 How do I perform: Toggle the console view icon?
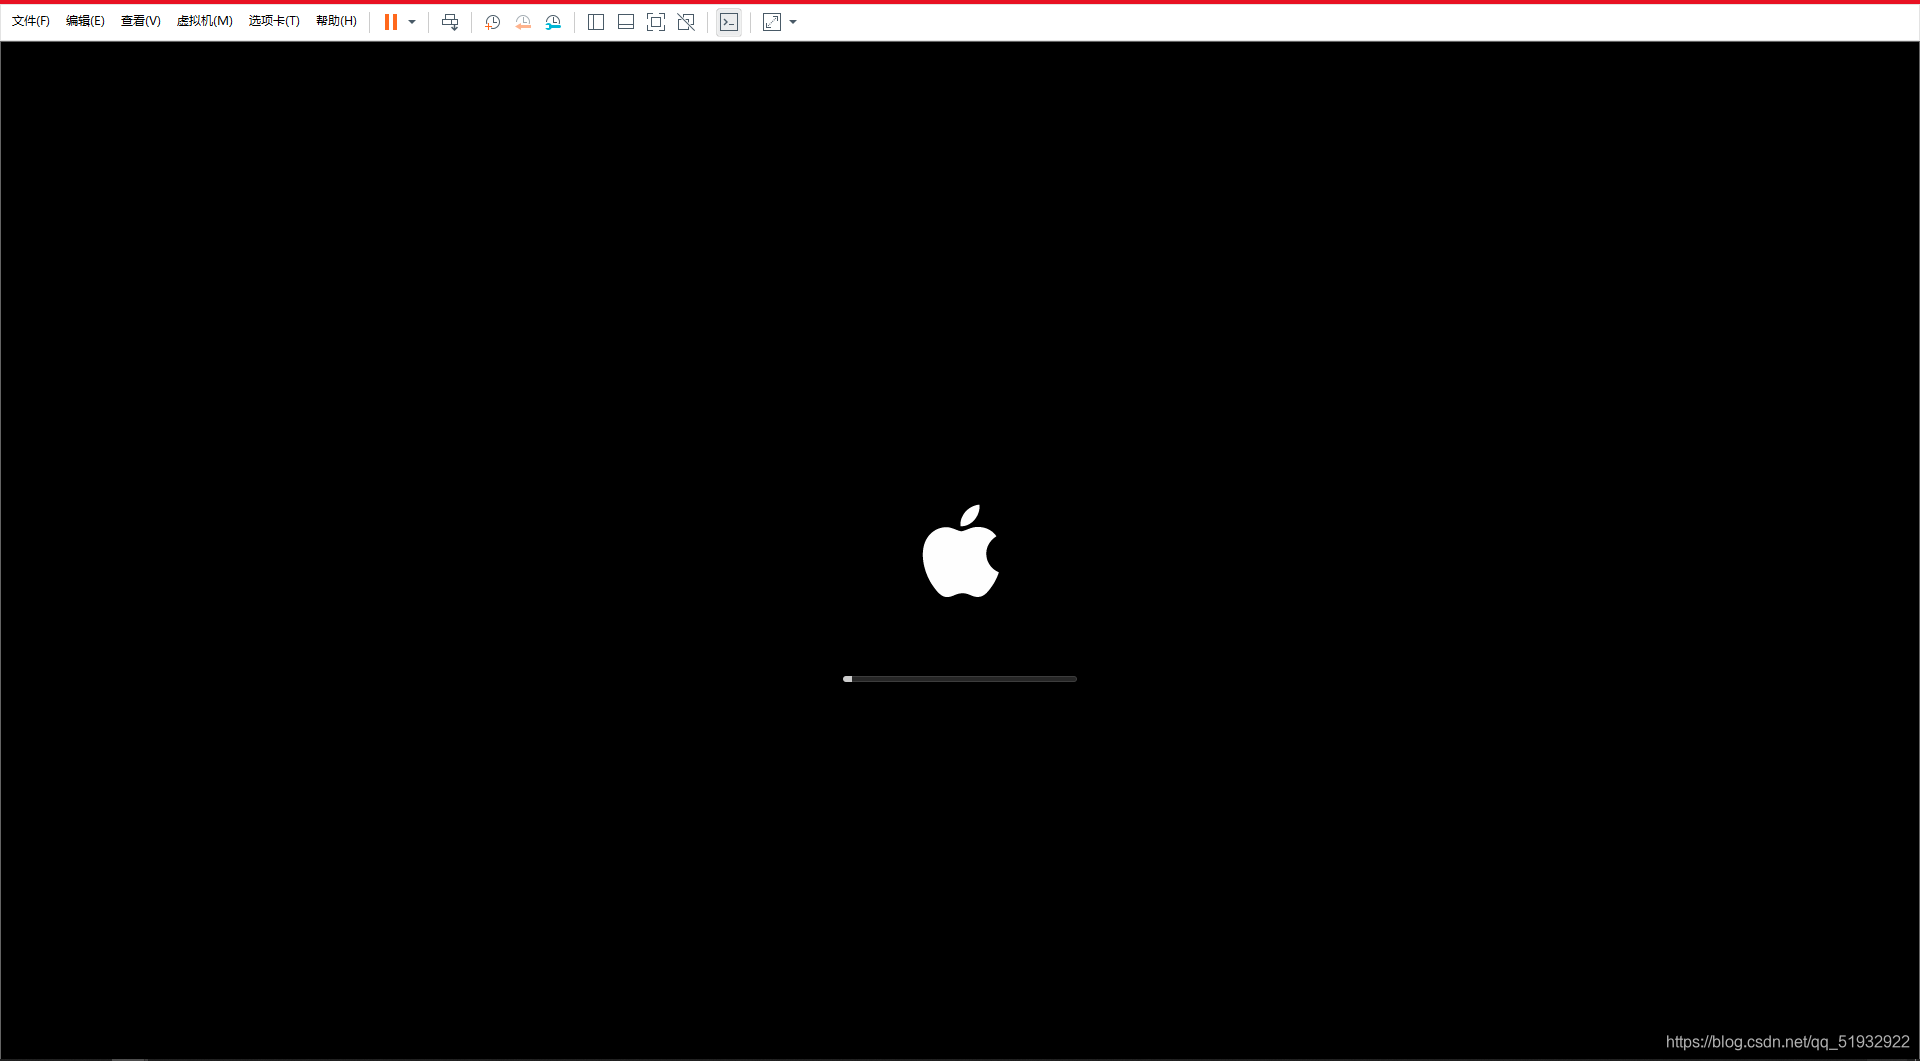tap(729, 22)
